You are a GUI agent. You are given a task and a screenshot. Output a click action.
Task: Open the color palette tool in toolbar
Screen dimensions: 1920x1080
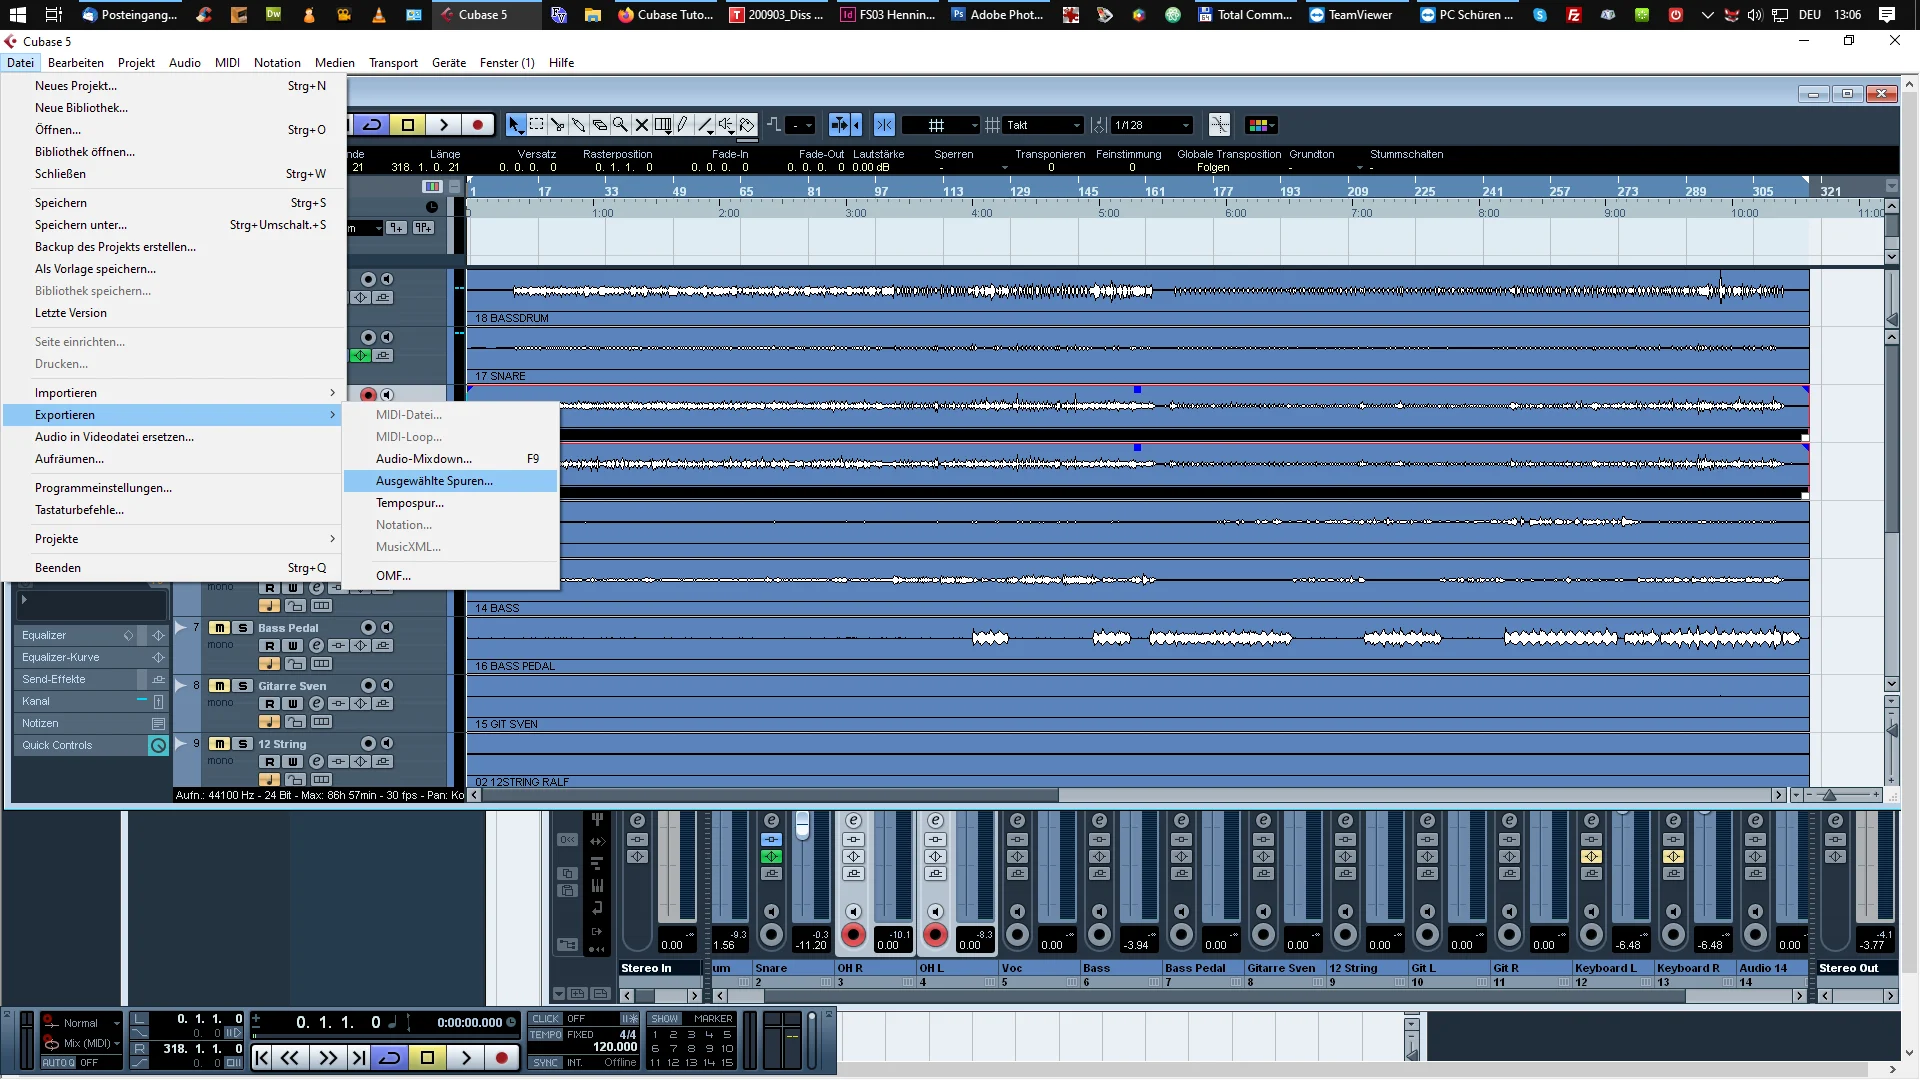click(1260, 125)
